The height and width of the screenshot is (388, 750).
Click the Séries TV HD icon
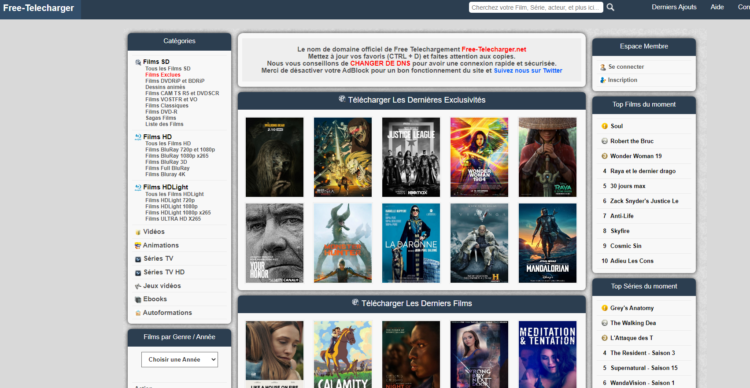coord(138,273)
